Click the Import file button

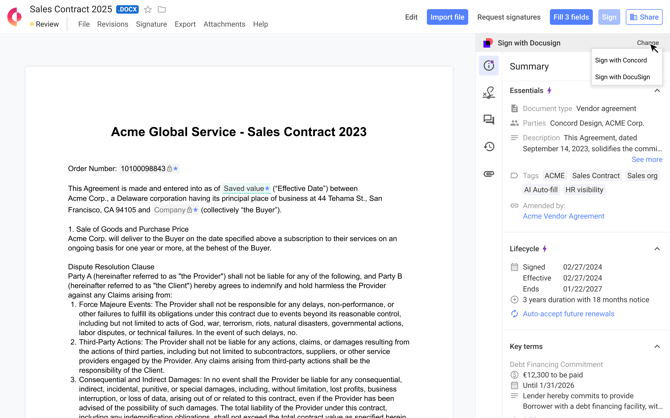pos(447,17)
